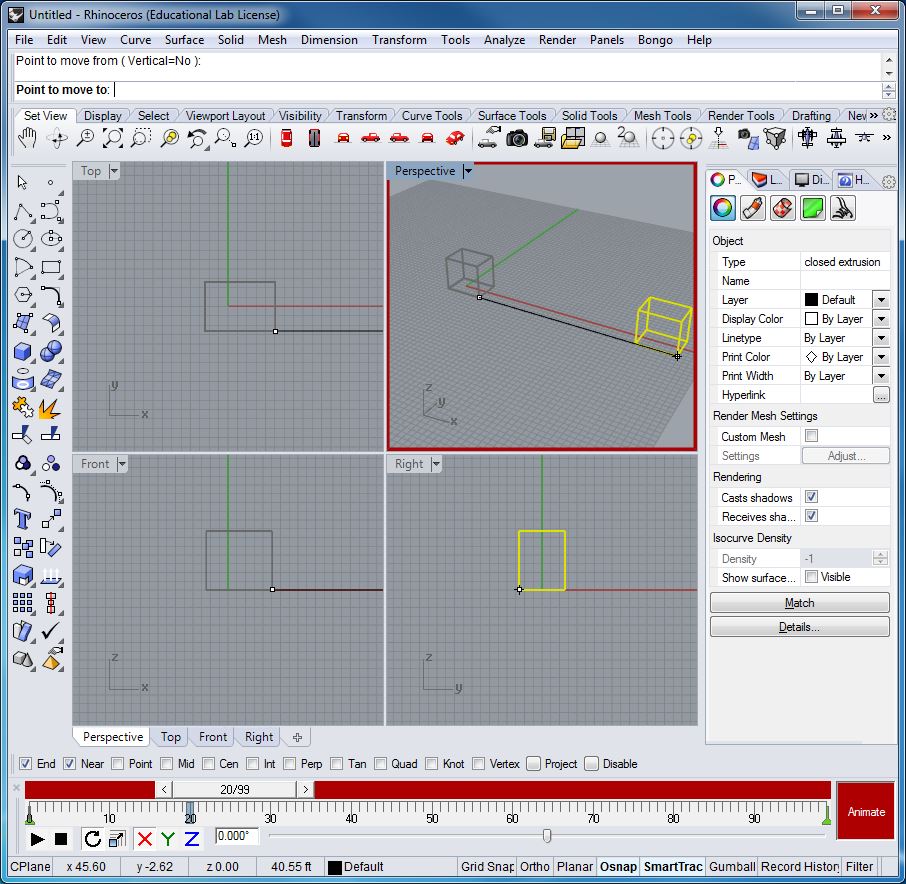Select the Circle drawing tool
The image size is (906, 884).
pos(23,239)
